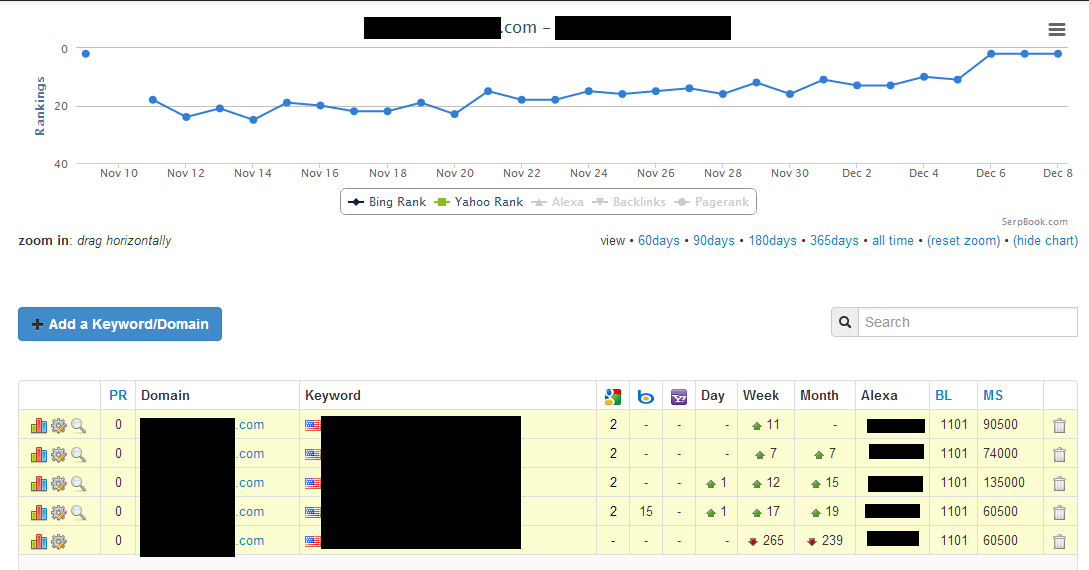Sort table by PR column
Image resolution: width=1089 pixels, height=570 pixels.
(118, 395)
